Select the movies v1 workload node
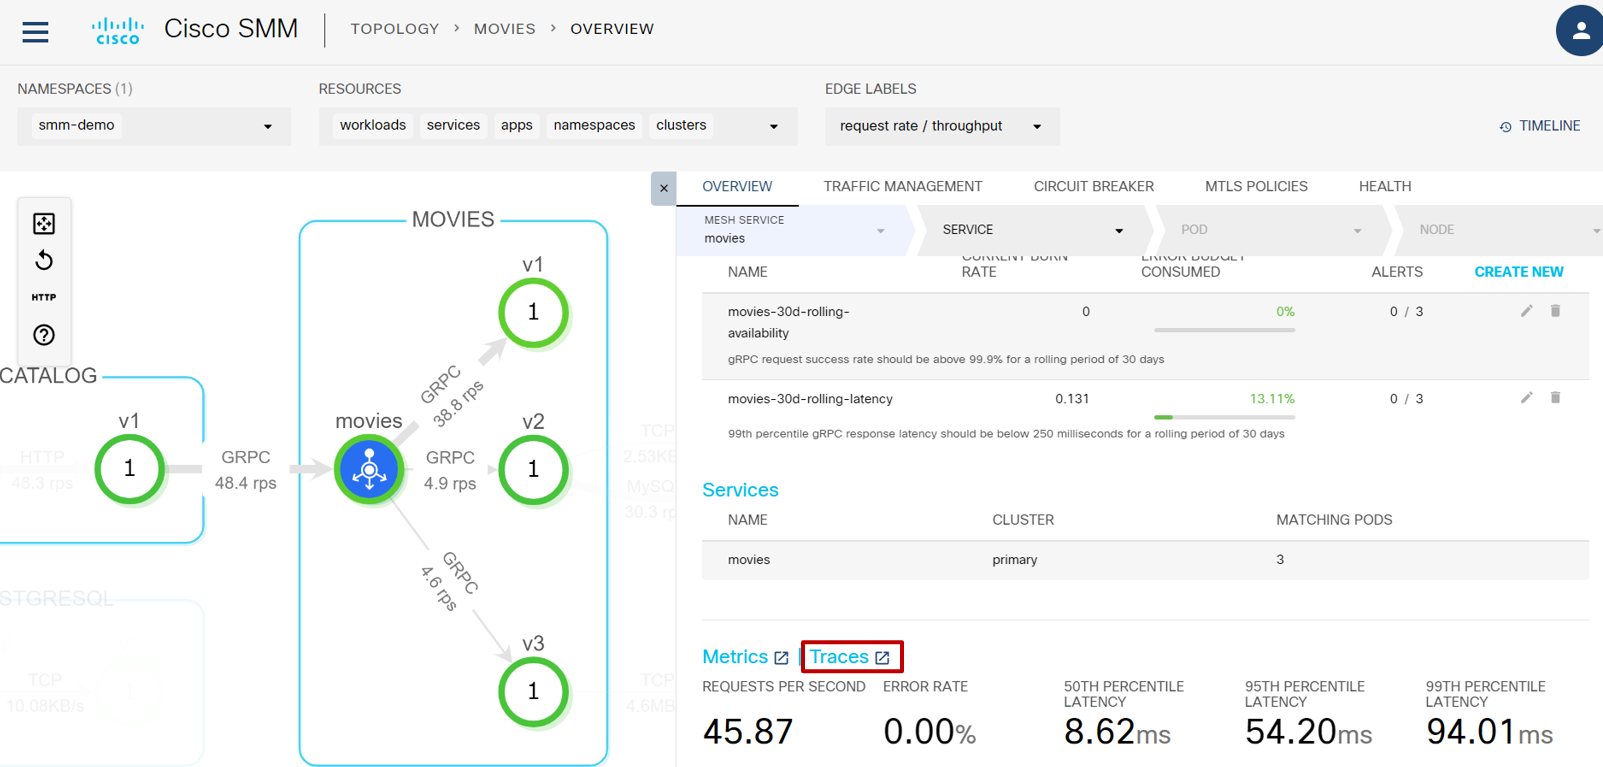 tap(533, 312)
